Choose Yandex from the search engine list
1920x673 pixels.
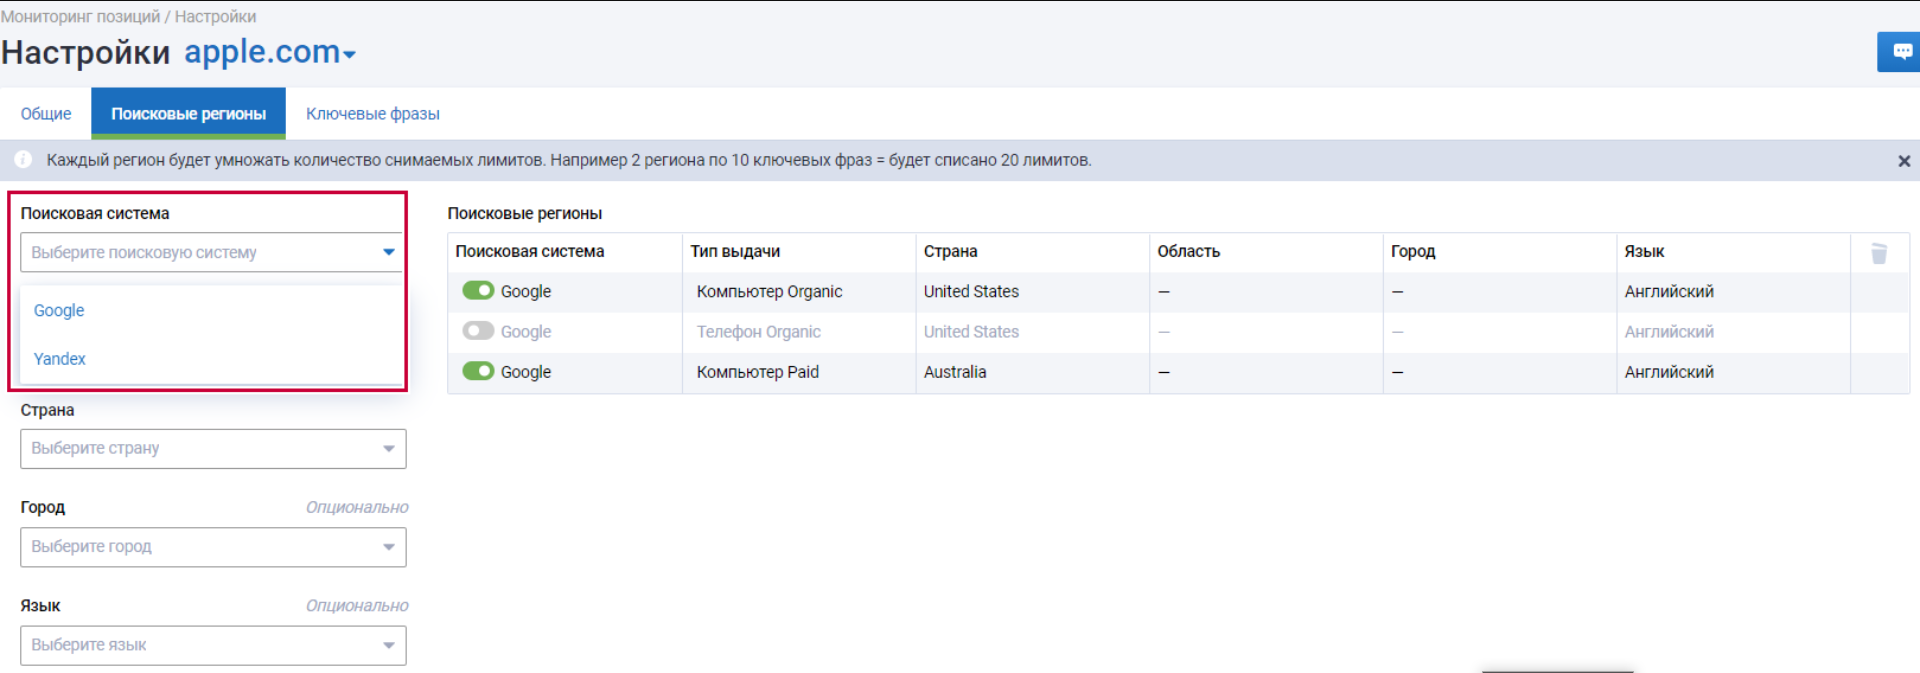(x=60, y=359)
